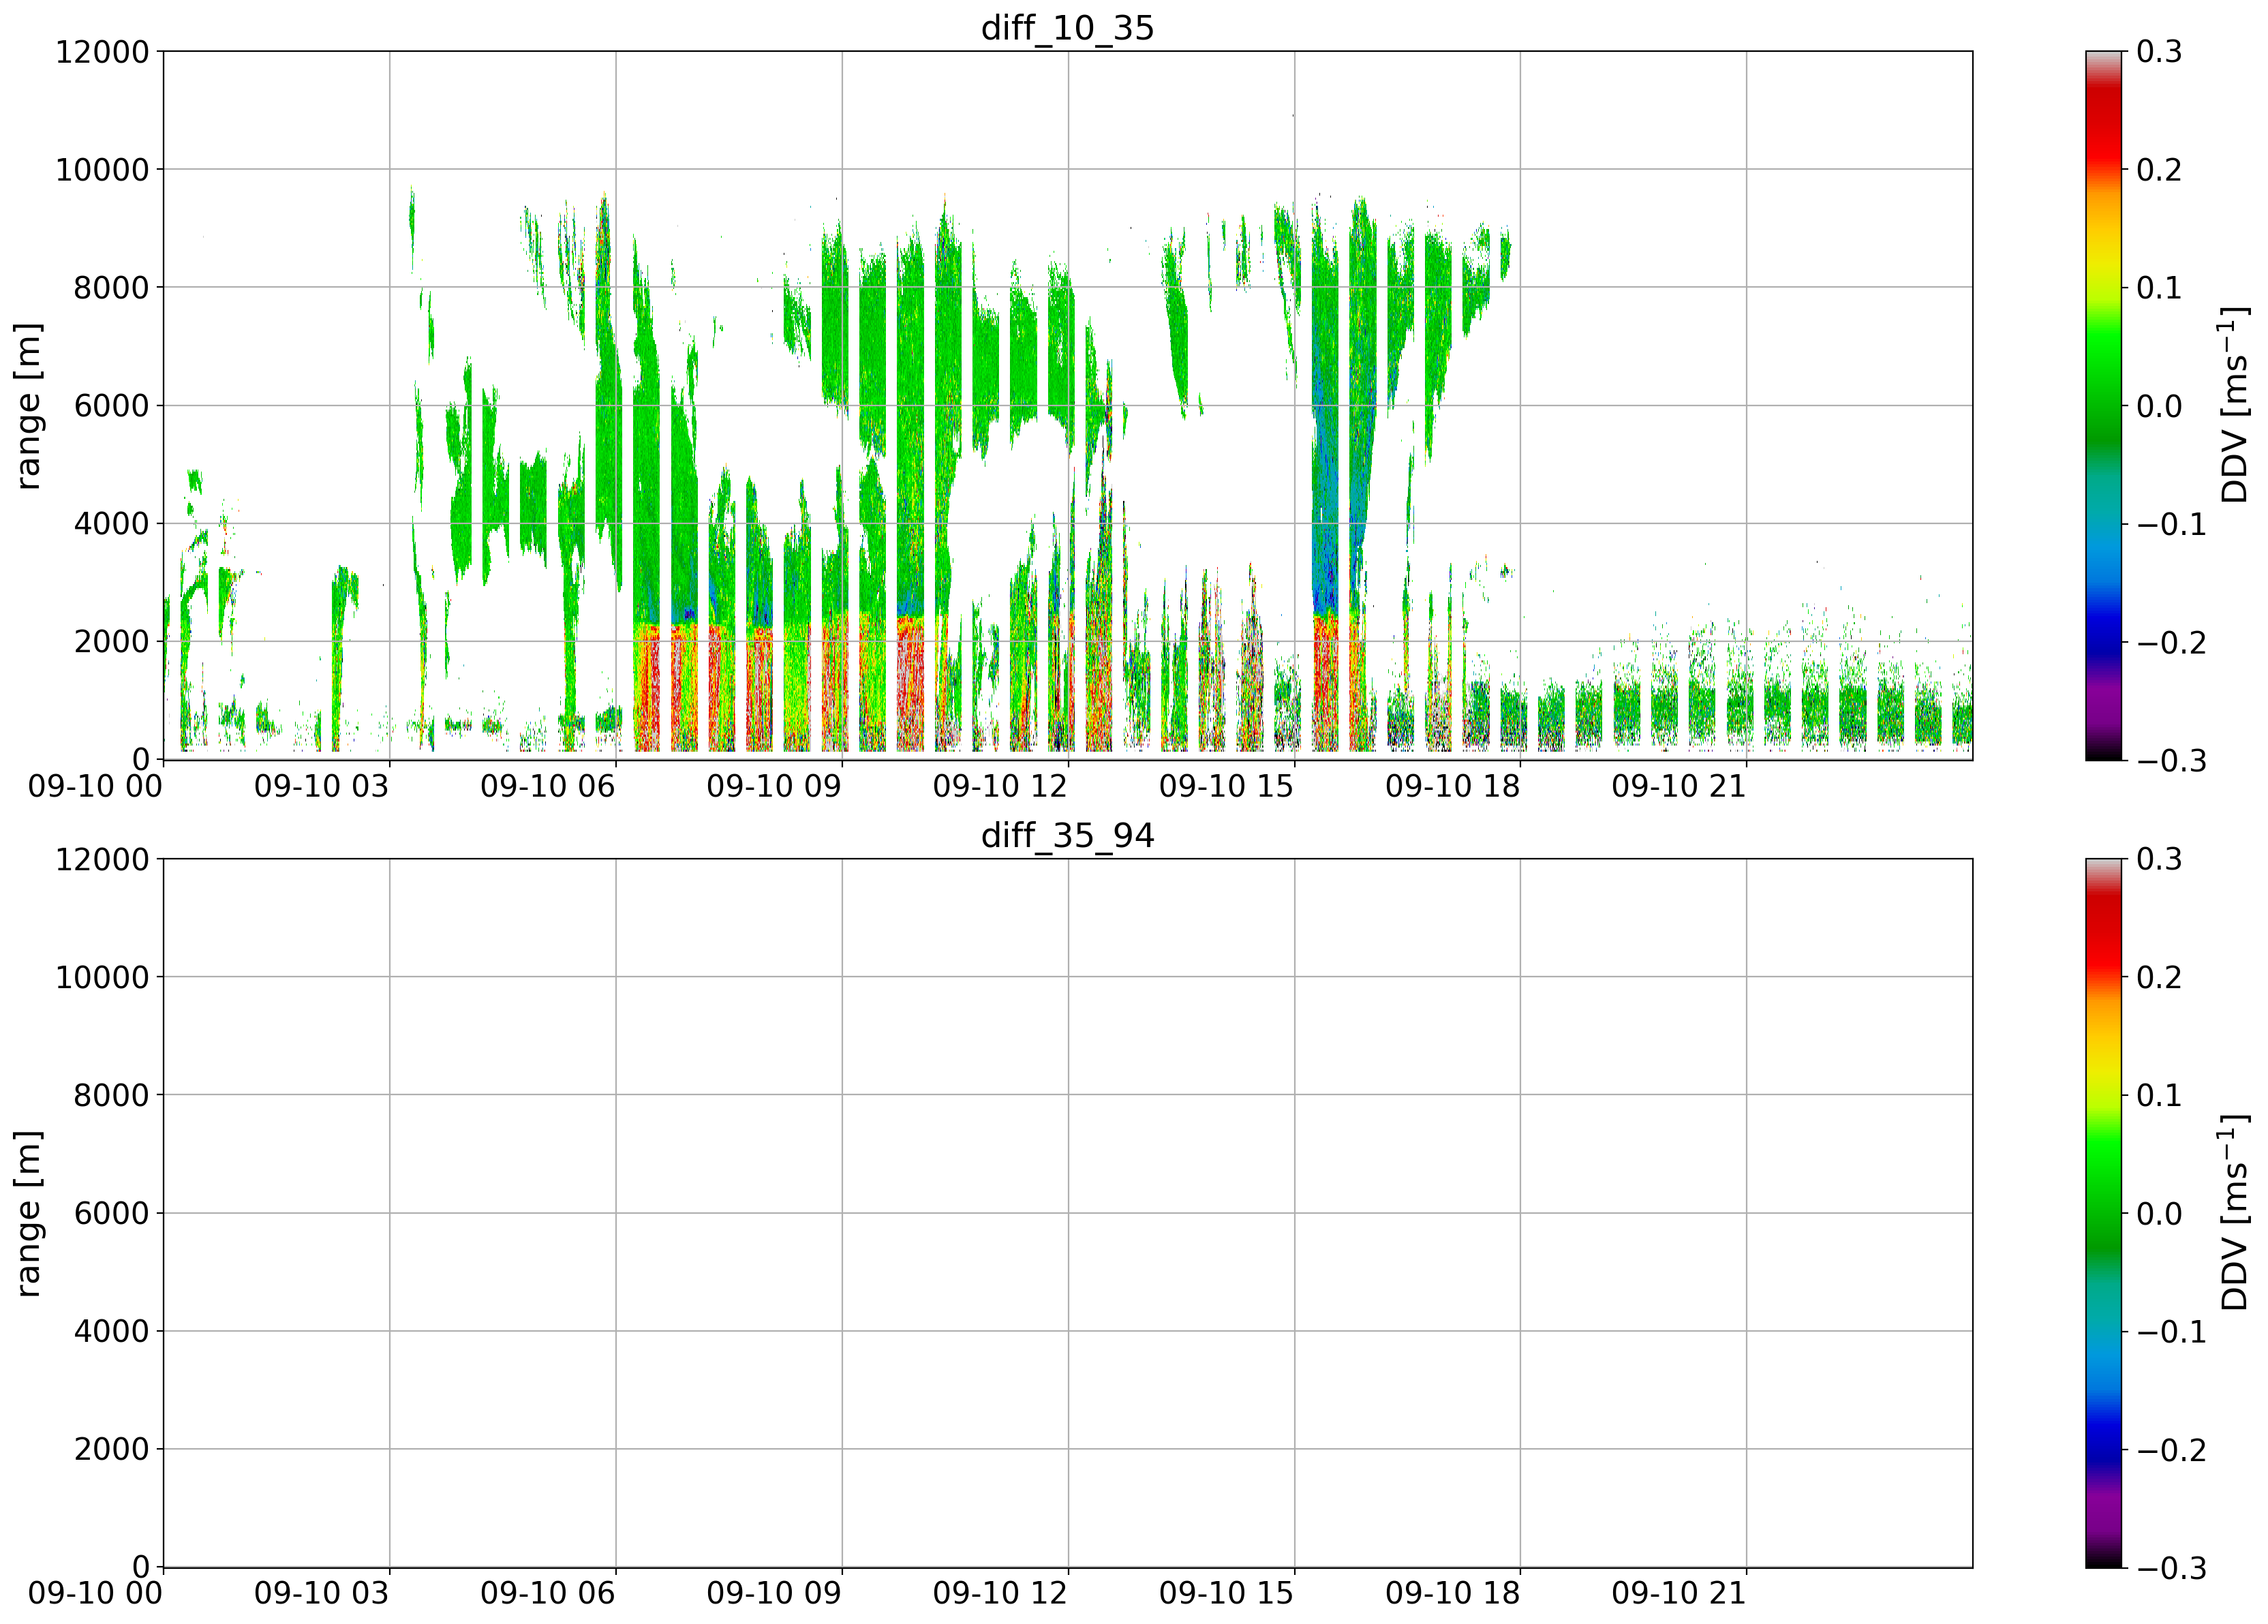The image size is (2268, 1624).
Task: Select top plot's "09-10 12" time tick
Action: [x=1000, y=787]
